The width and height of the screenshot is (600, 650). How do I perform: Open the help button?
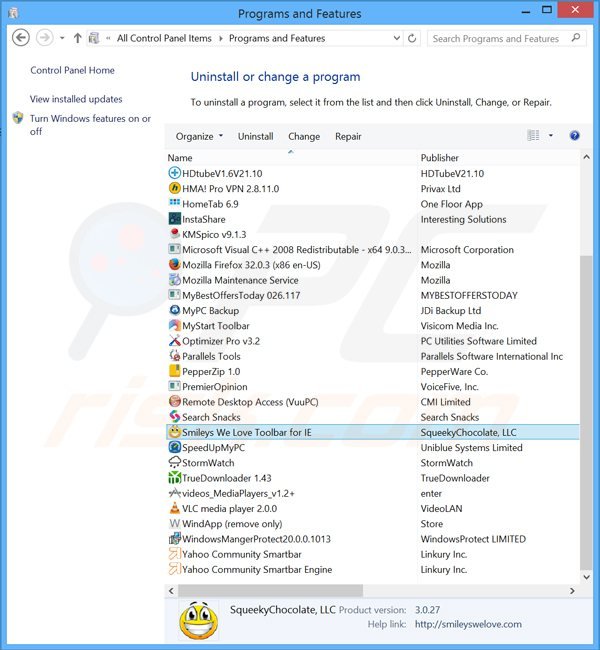click(x=574, y=136)
